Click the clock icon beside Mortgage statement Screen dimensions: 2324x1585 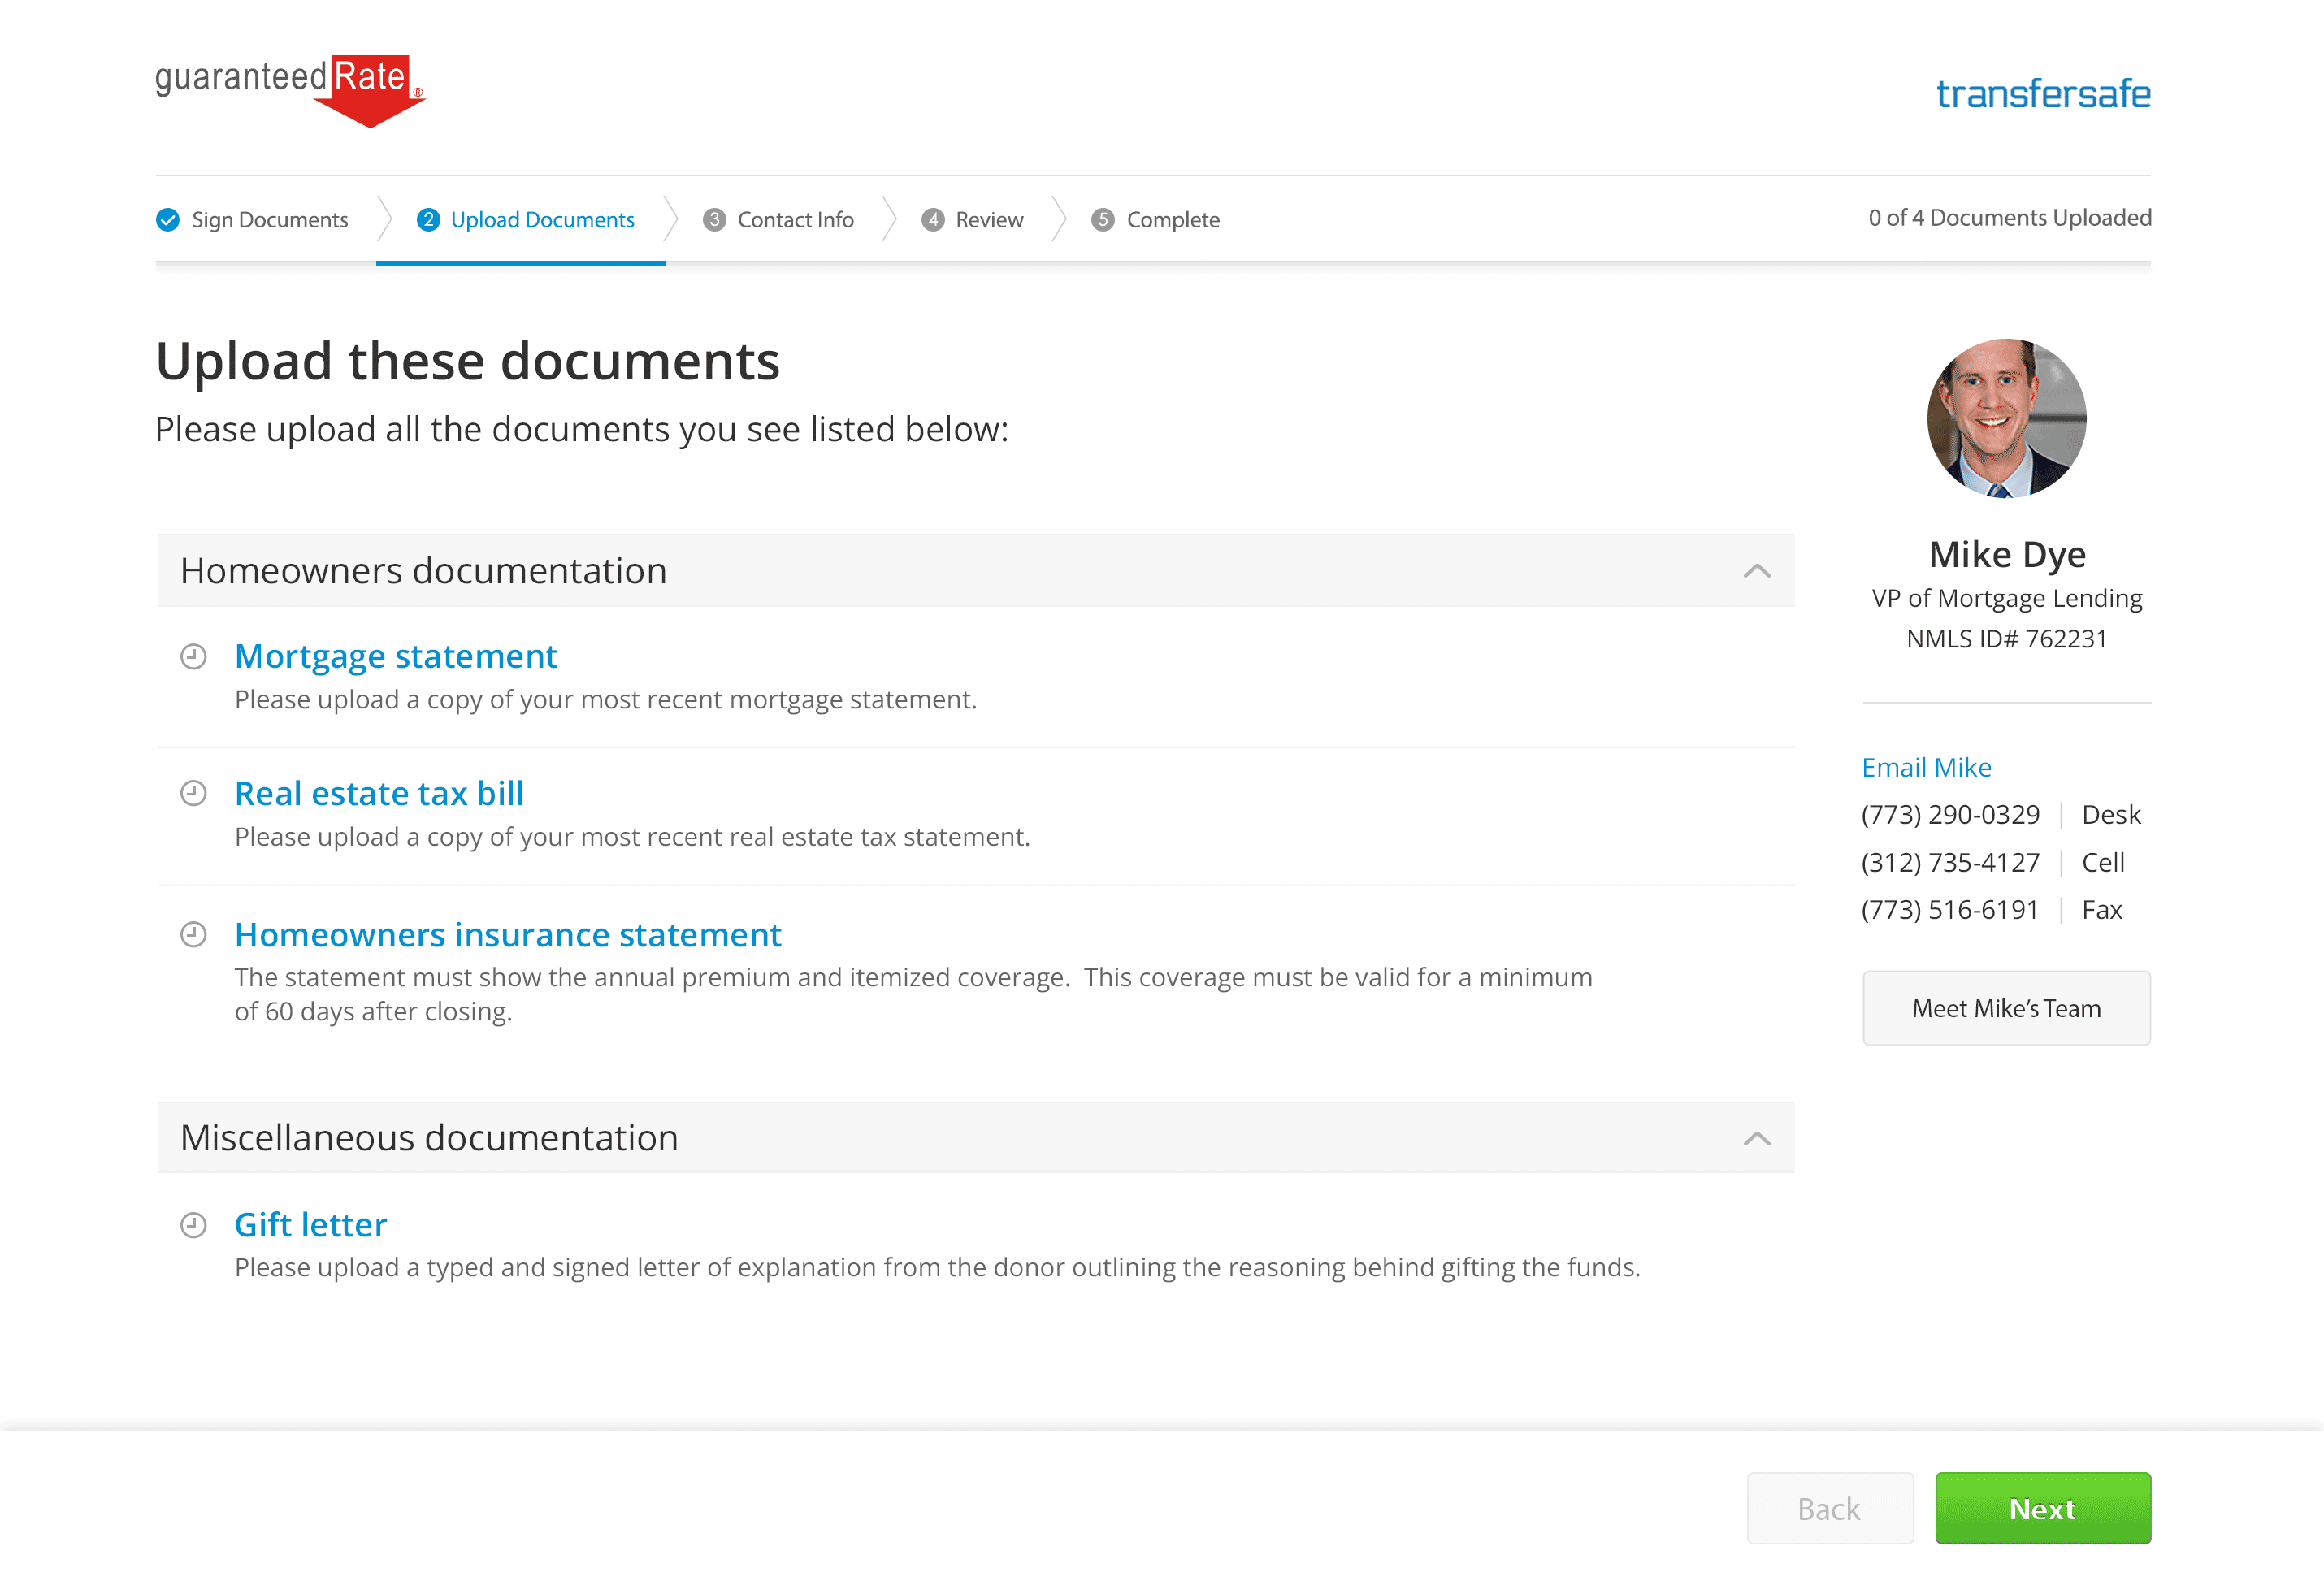coord(193,657)
